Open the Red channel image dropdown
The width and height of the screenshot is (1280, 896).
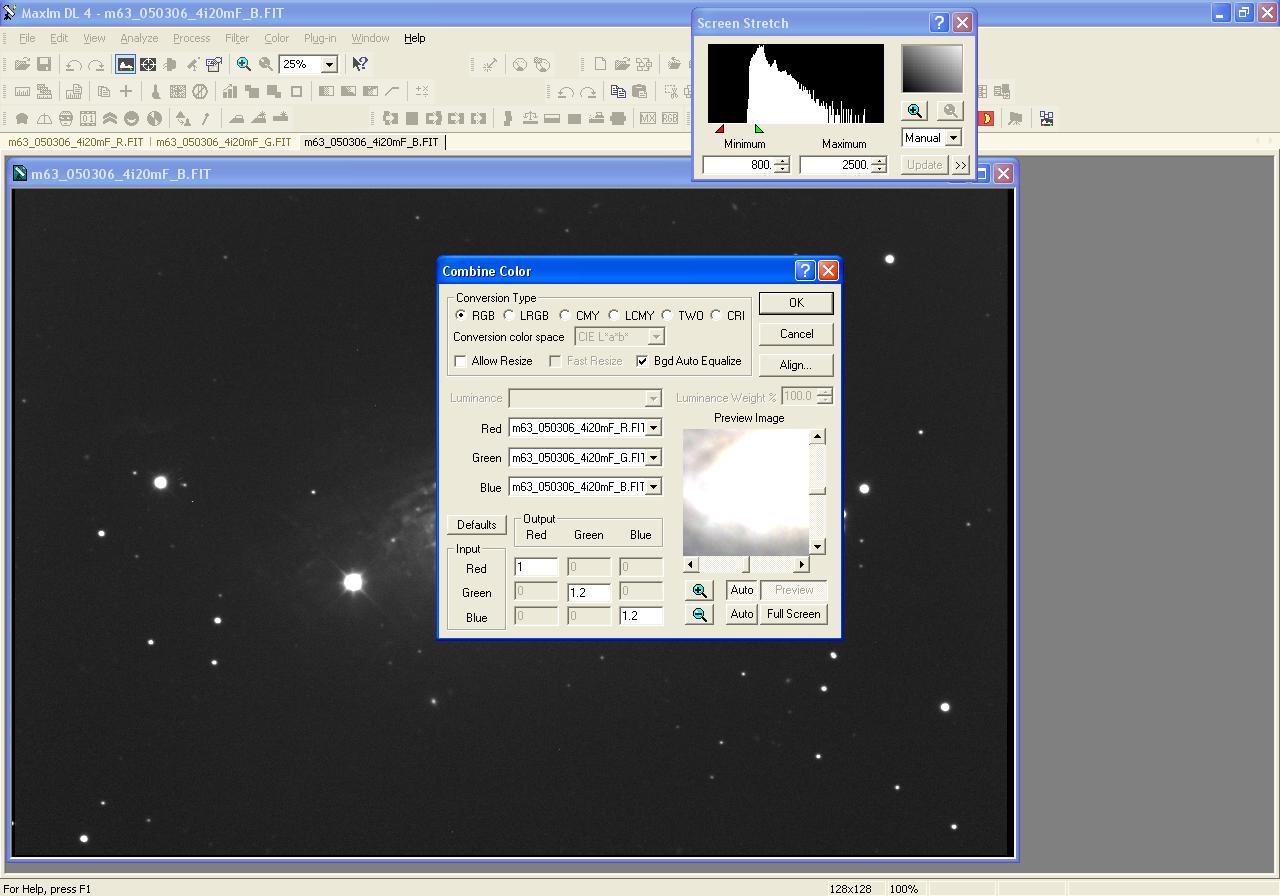coord(653,428)
